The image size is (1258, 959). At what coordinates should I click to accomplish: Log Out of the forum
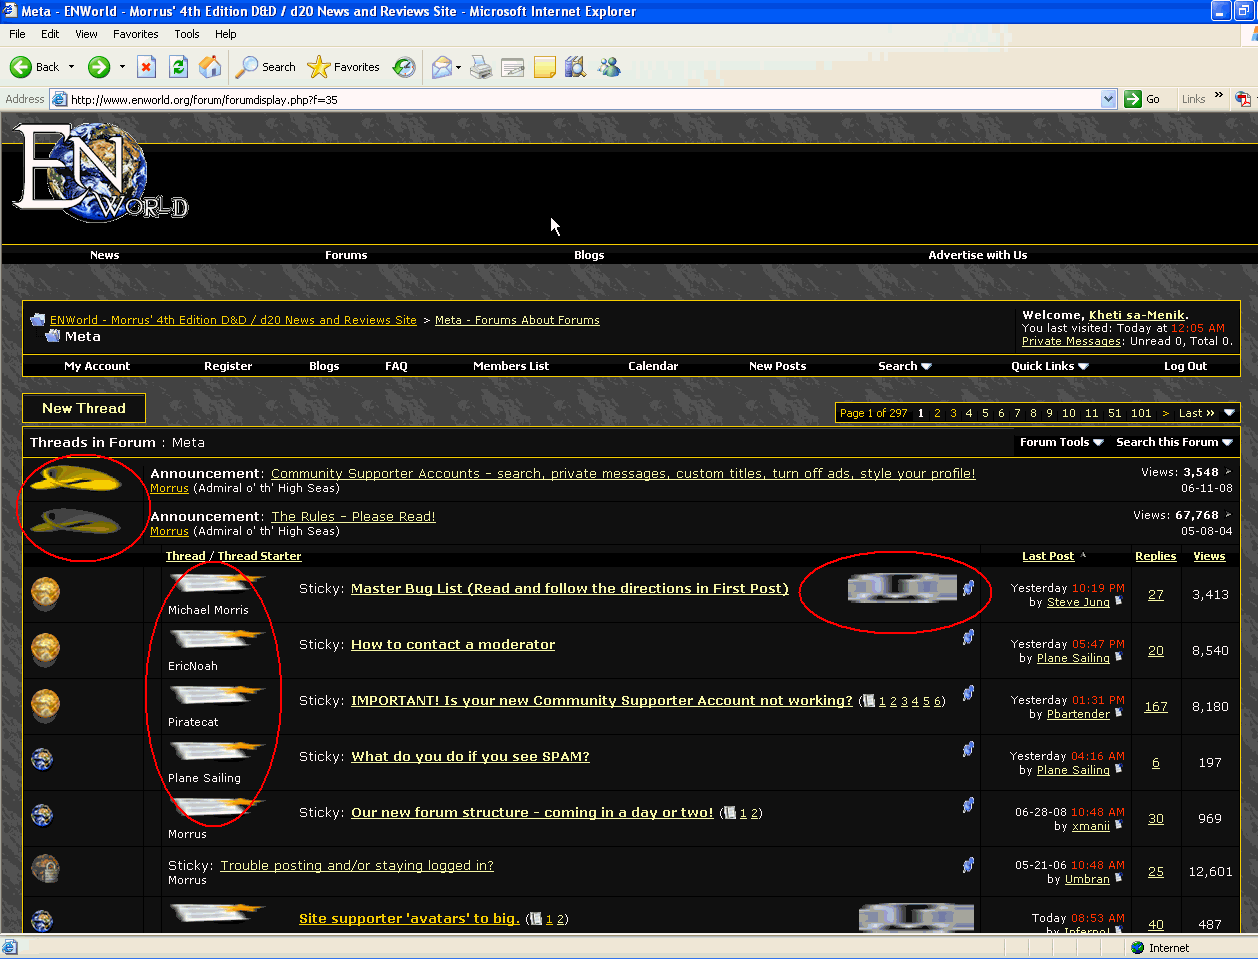[x=1185, y=366]
